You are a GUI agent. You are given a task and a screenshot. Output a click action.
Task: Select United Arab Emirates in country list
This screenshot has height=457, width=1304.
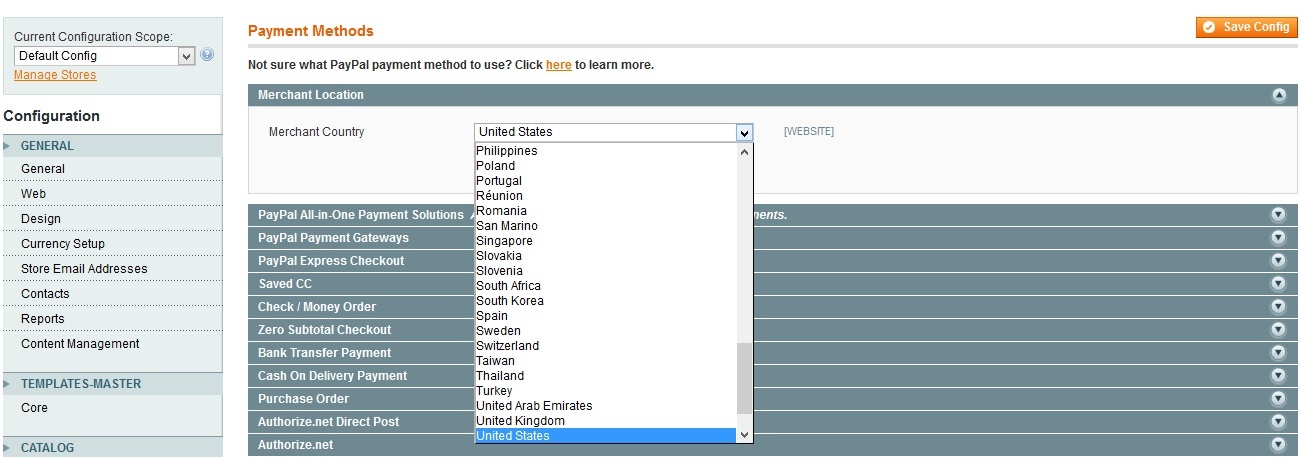click(605, 406)
